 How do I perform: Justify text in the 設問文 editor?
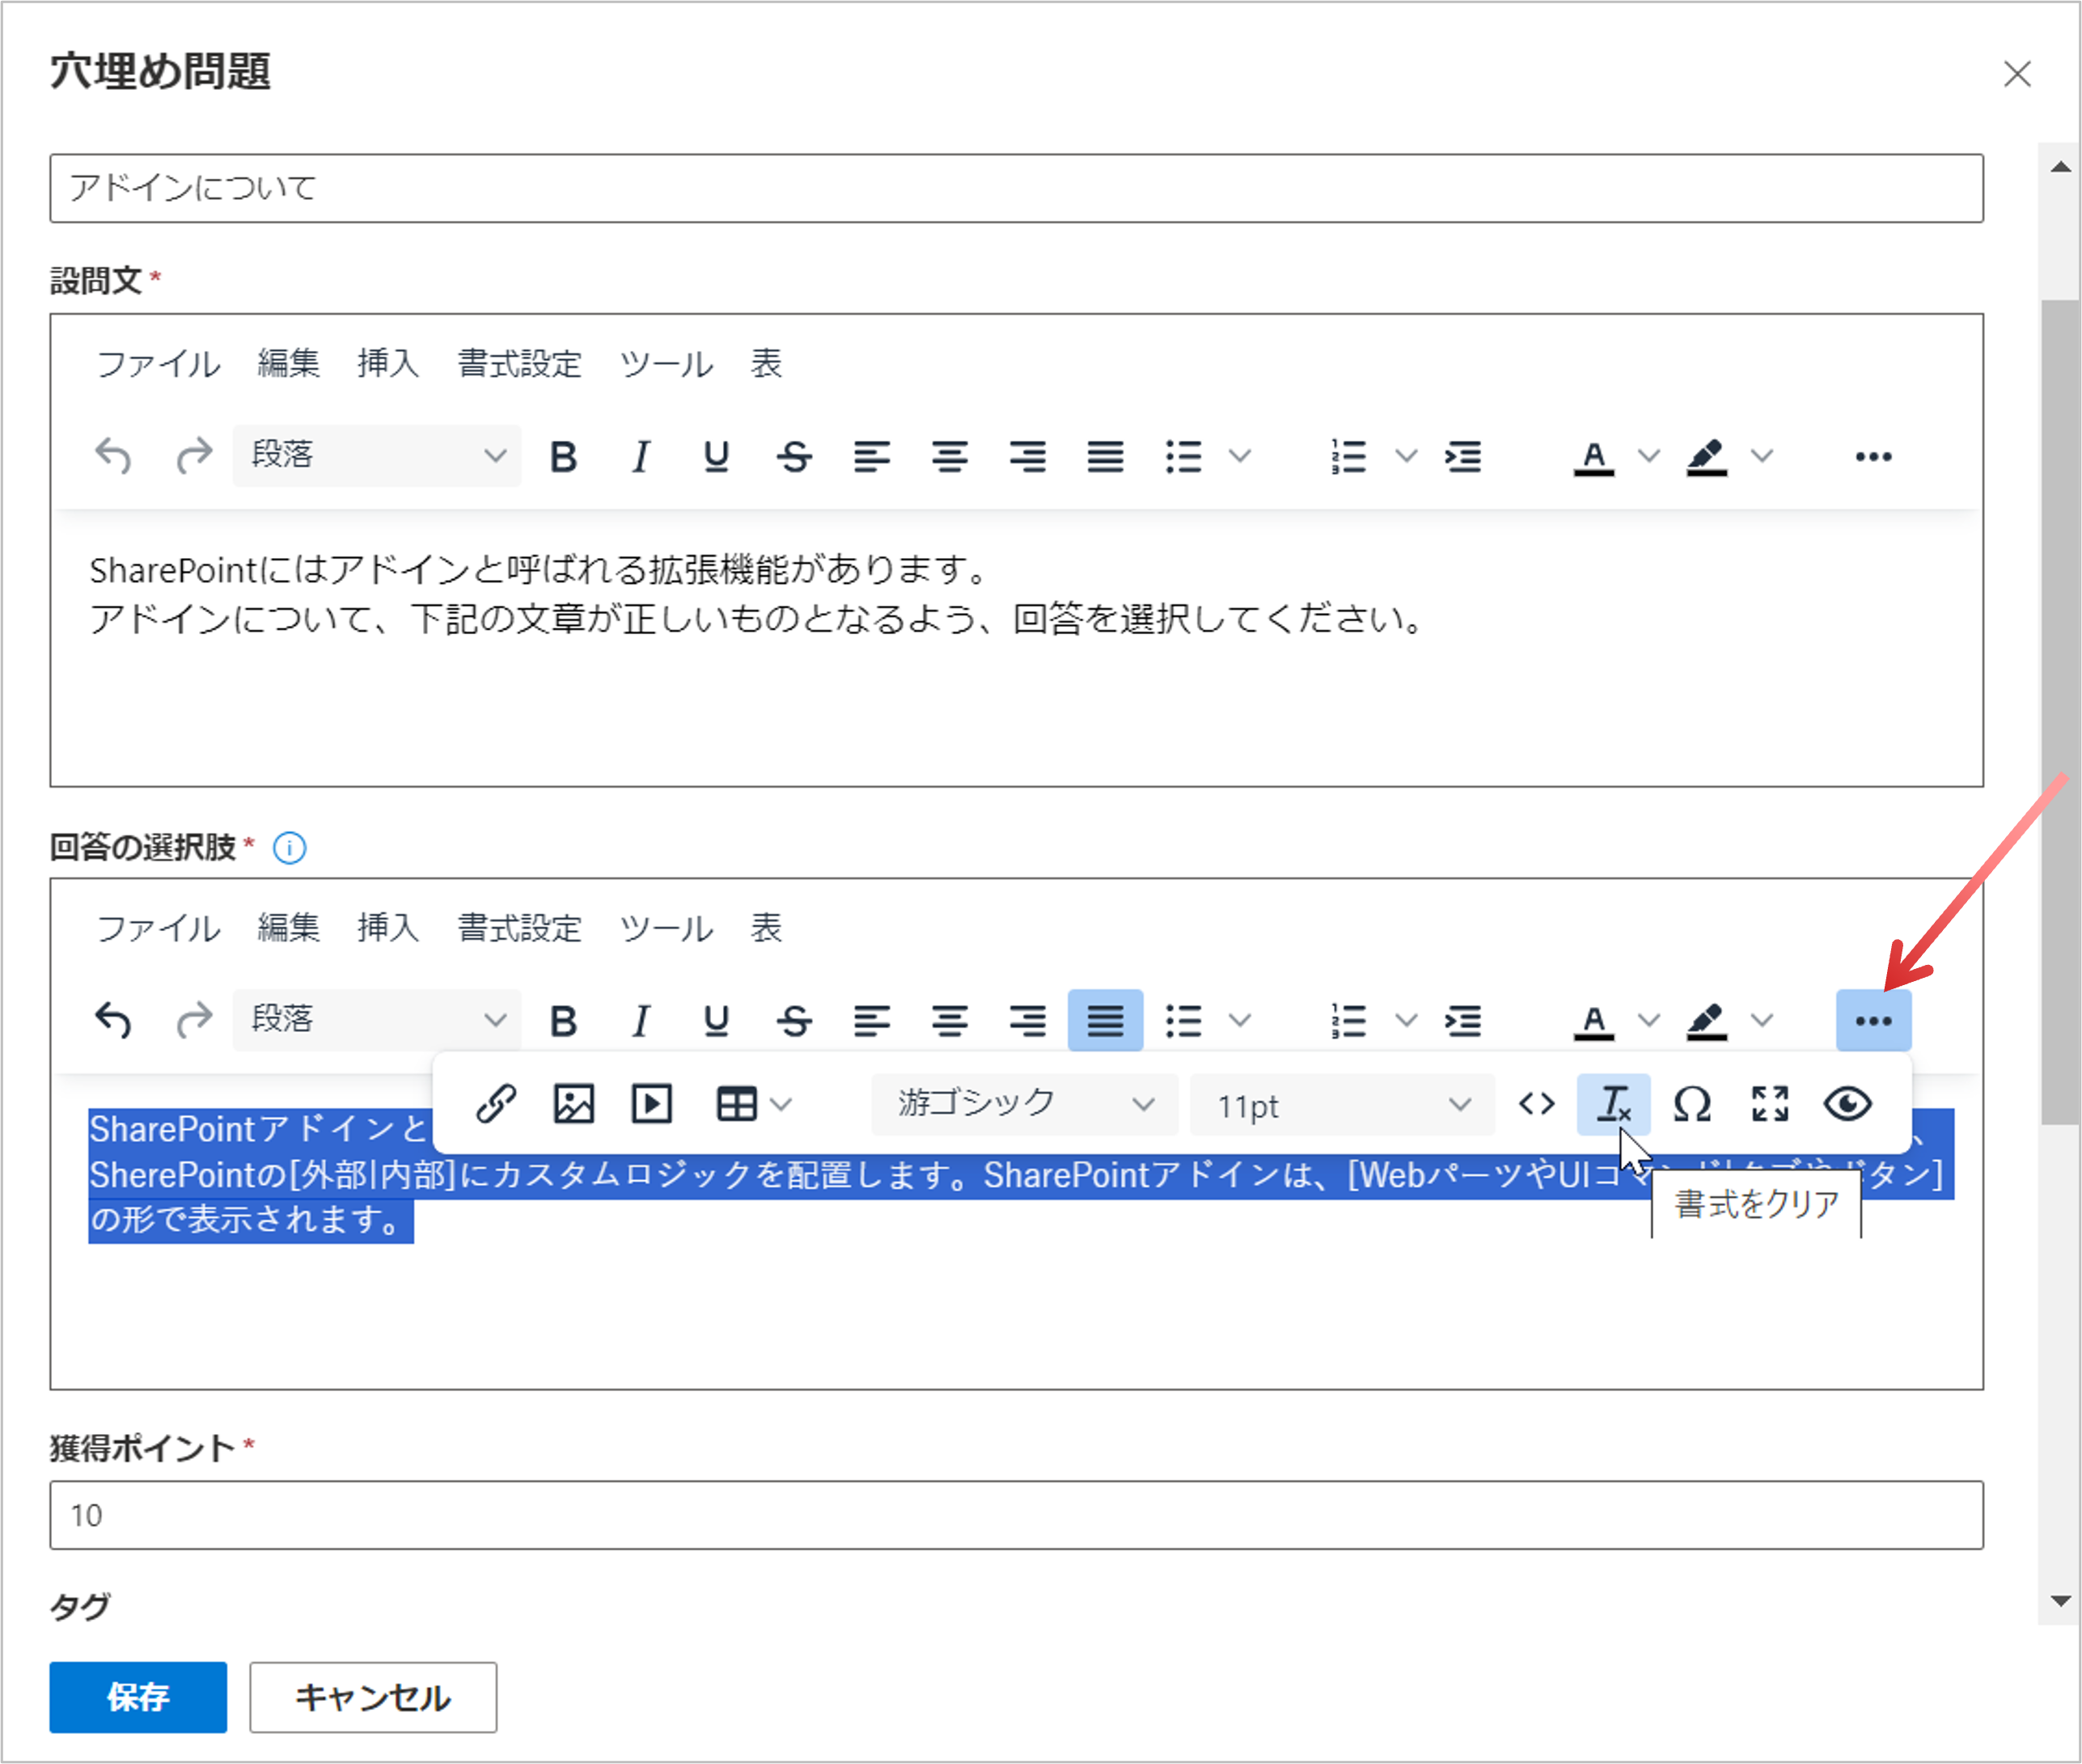pos(1105,456)
